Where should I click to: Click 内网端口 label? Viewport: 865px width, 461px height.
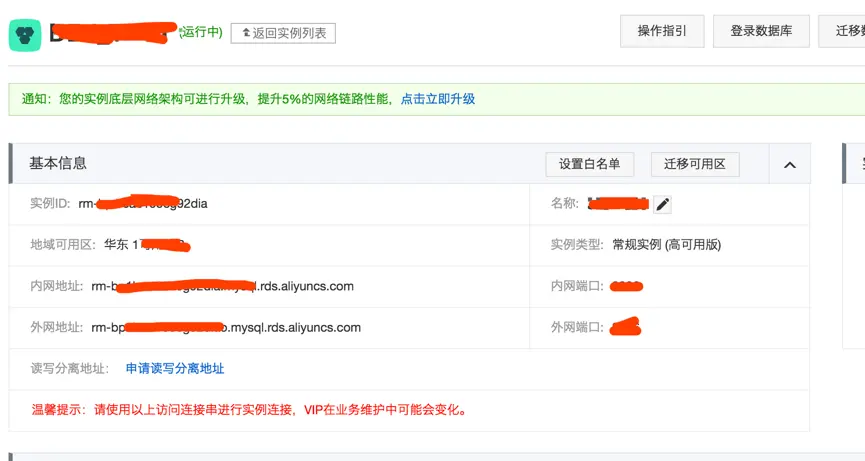click(577, 286)
